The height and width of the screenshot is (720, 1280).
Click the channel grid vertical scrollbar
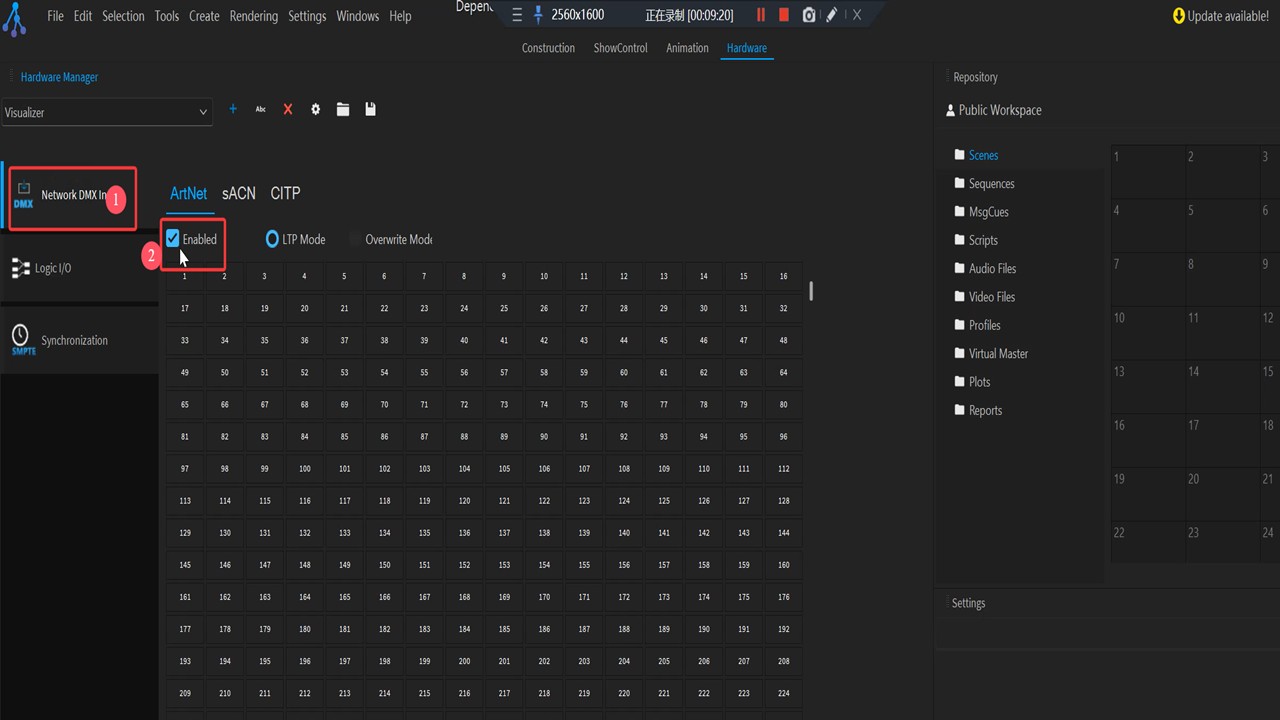811,291
